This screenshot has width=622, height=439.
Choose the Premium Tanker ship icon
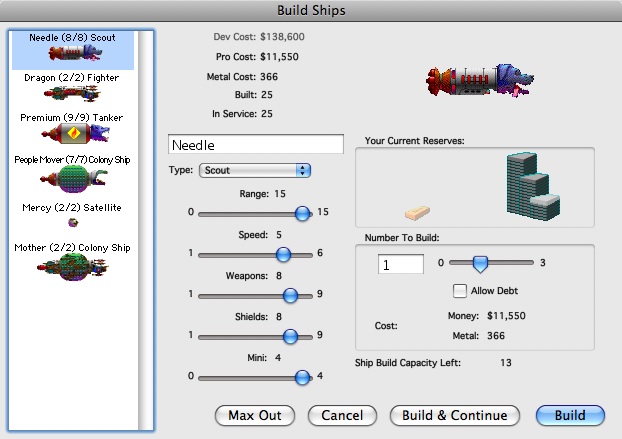click(71, 133)
